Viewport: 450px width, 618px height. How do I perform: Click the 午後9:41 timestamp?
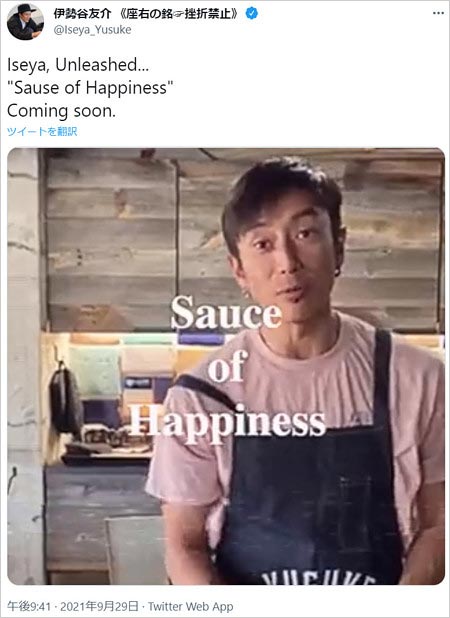(28, 606)
